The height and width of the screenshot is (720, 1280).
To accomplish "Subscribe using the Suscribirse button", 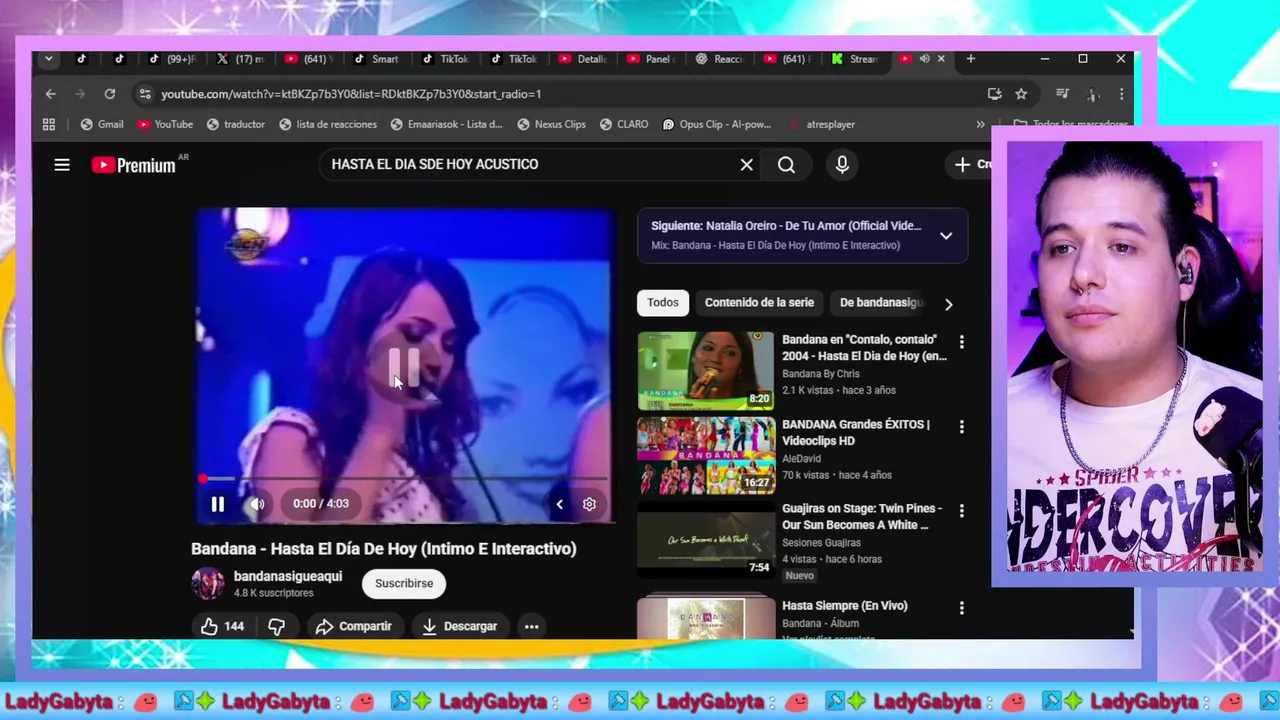I will point(404,583).
